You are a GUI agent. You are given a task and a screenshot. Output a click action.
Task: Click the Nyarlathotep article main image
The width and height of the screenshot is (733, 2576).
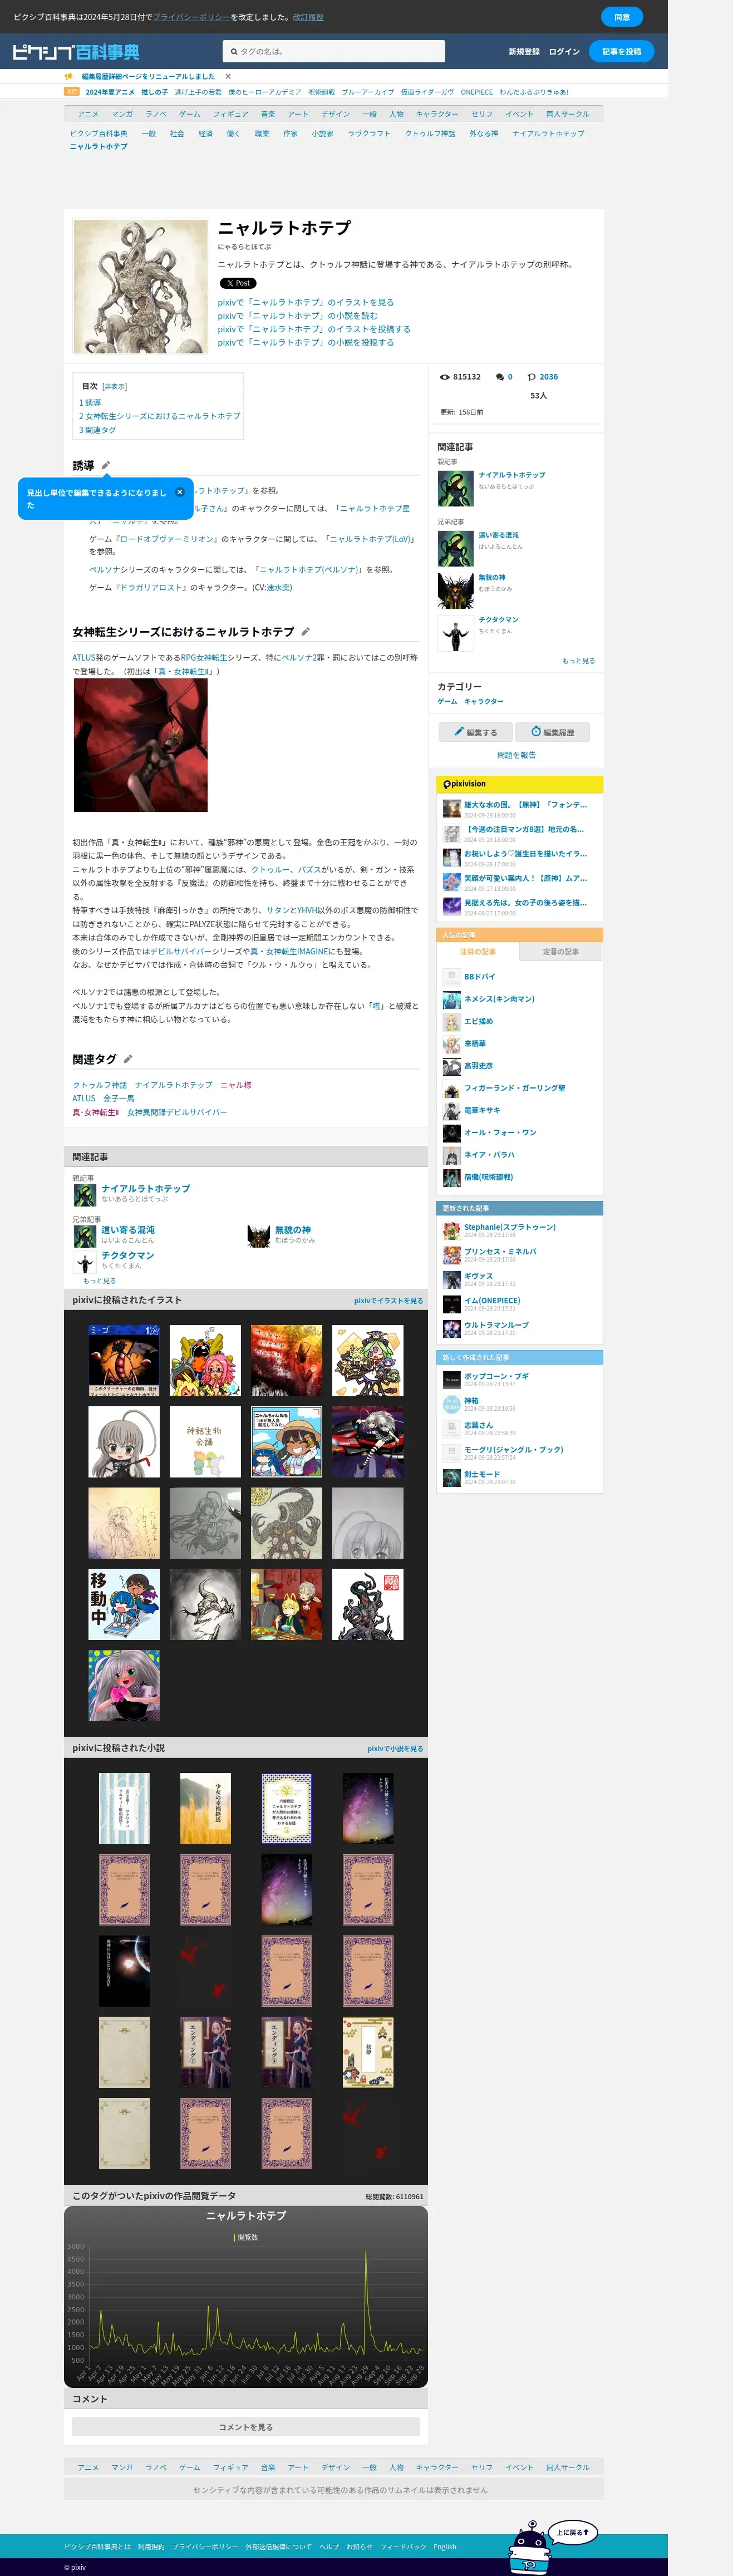pyautogui.click(x=141, y=287)
